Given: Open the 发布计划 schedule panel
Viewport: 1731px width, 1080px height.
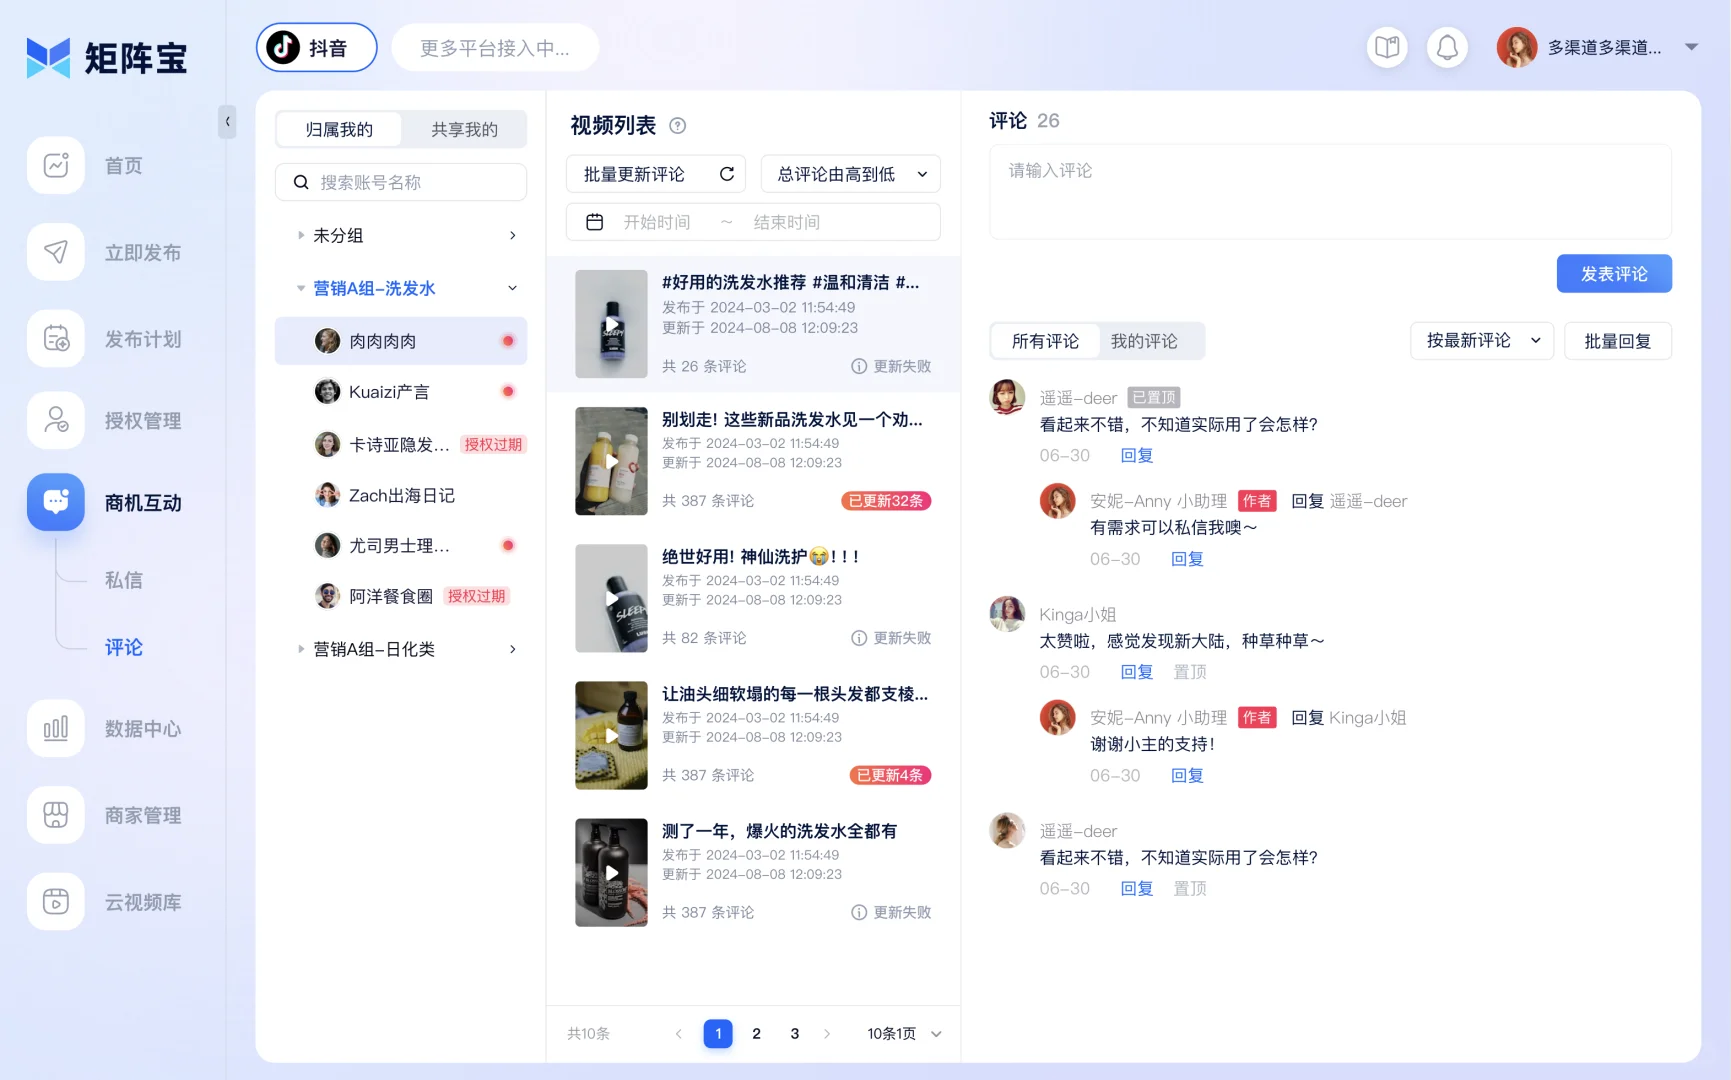Looking at the screenshot, I should pos(141,339).
